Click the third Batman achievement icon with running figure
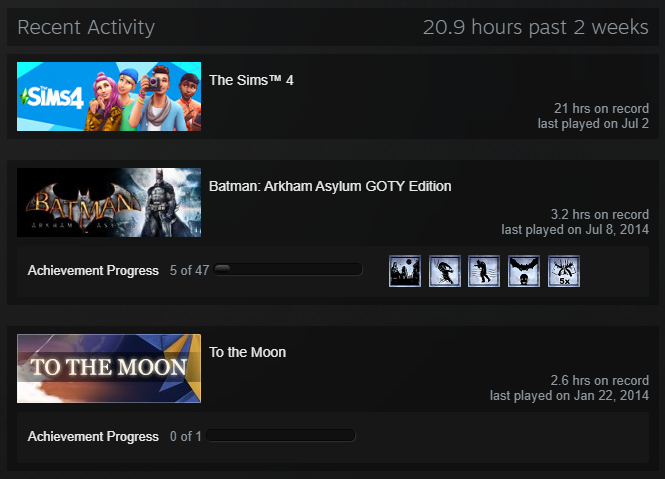Image resolution: width=665 pixels, height=479 pixels. coord(484,271)
